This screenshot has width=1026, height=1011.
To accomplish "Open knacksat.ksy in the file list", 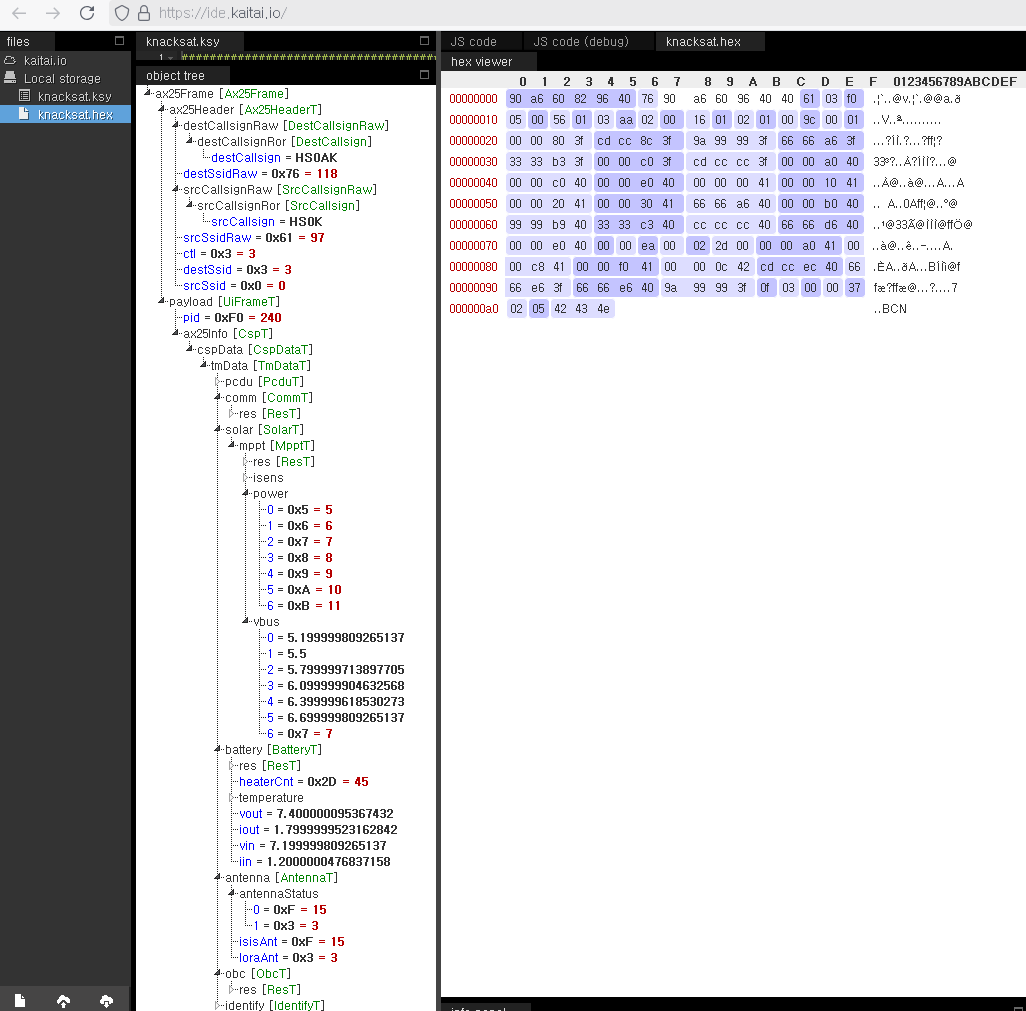I will pos(74,96).
